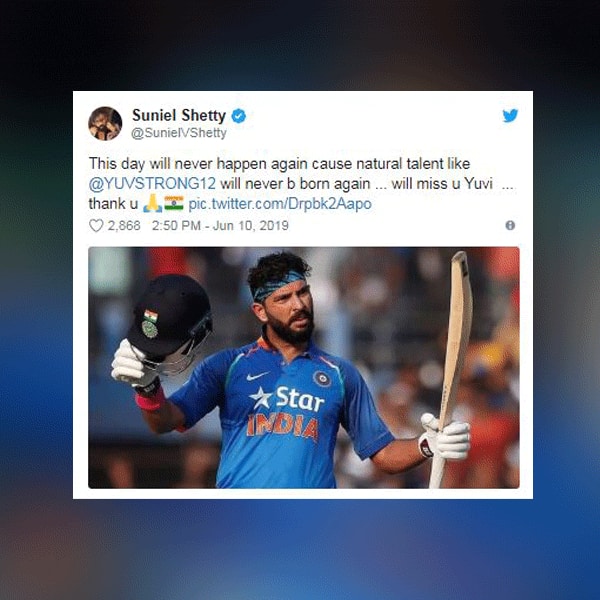Like the tweet with the heart icon

pos(96,225)
